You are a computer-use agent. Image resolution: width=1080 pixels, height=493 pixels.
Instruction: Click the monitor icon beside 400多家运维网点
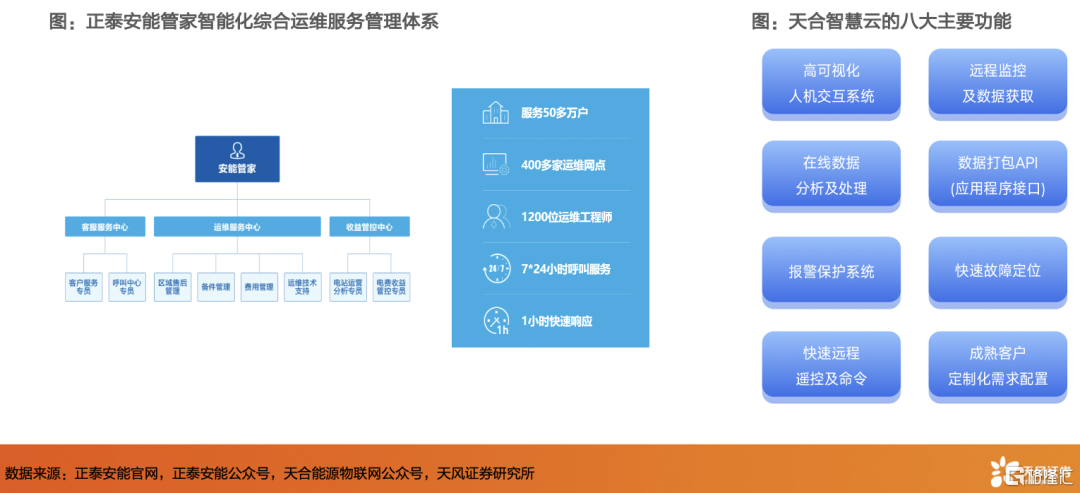coord(495,165)
